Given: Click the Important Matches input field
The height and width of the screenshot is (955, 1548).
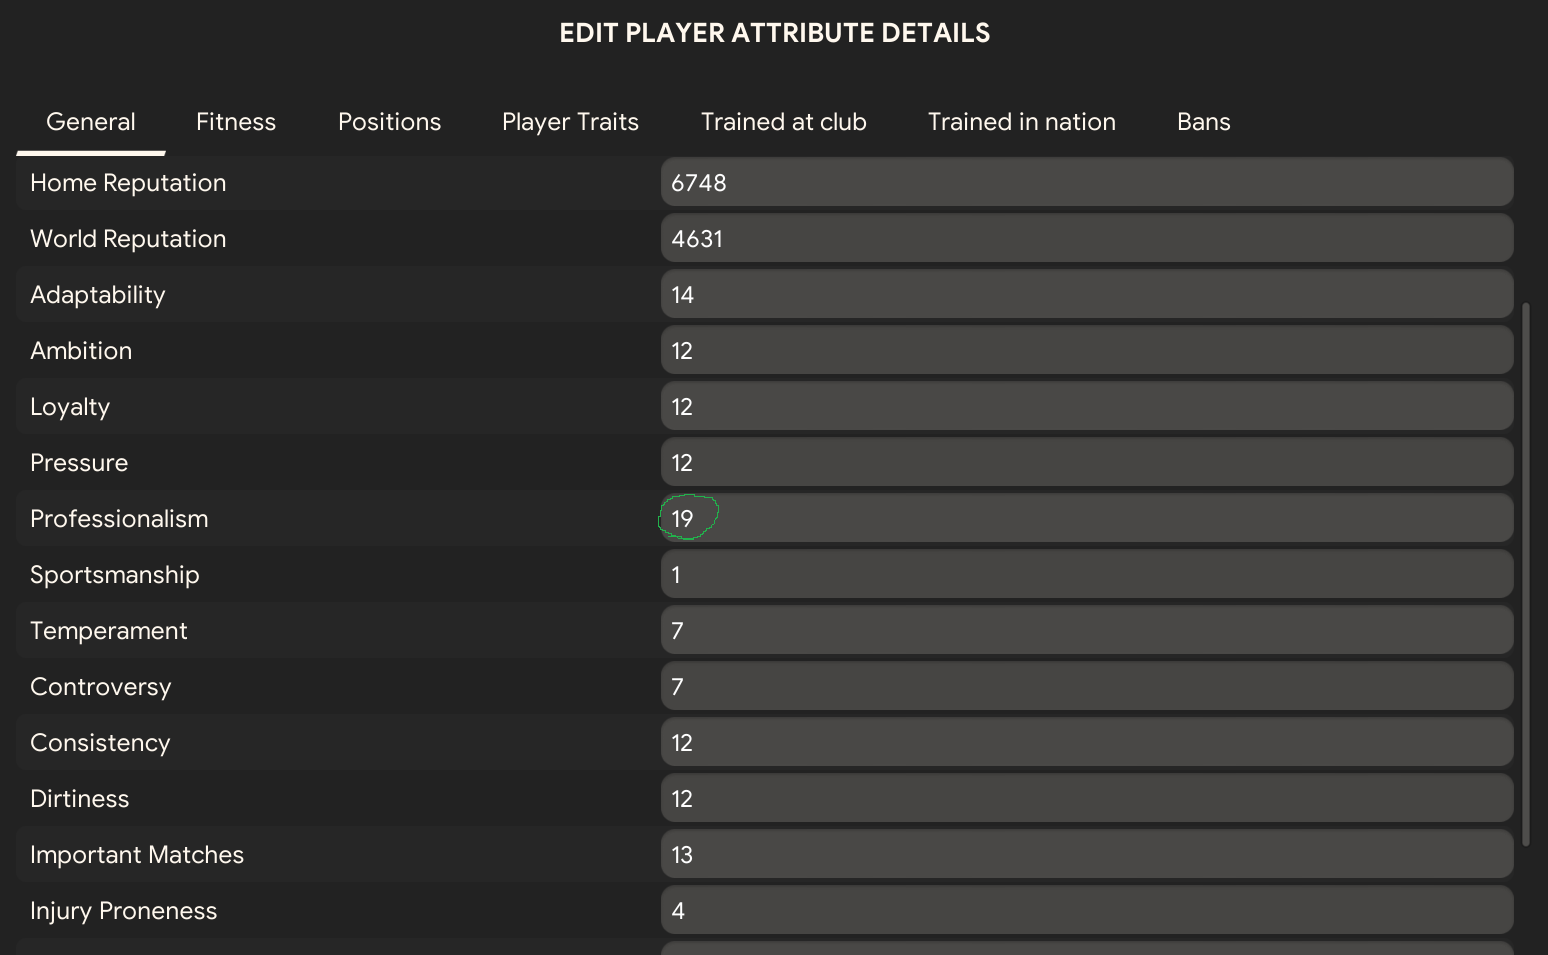Looking at the screenshot, I should [x=1086, y=855].
